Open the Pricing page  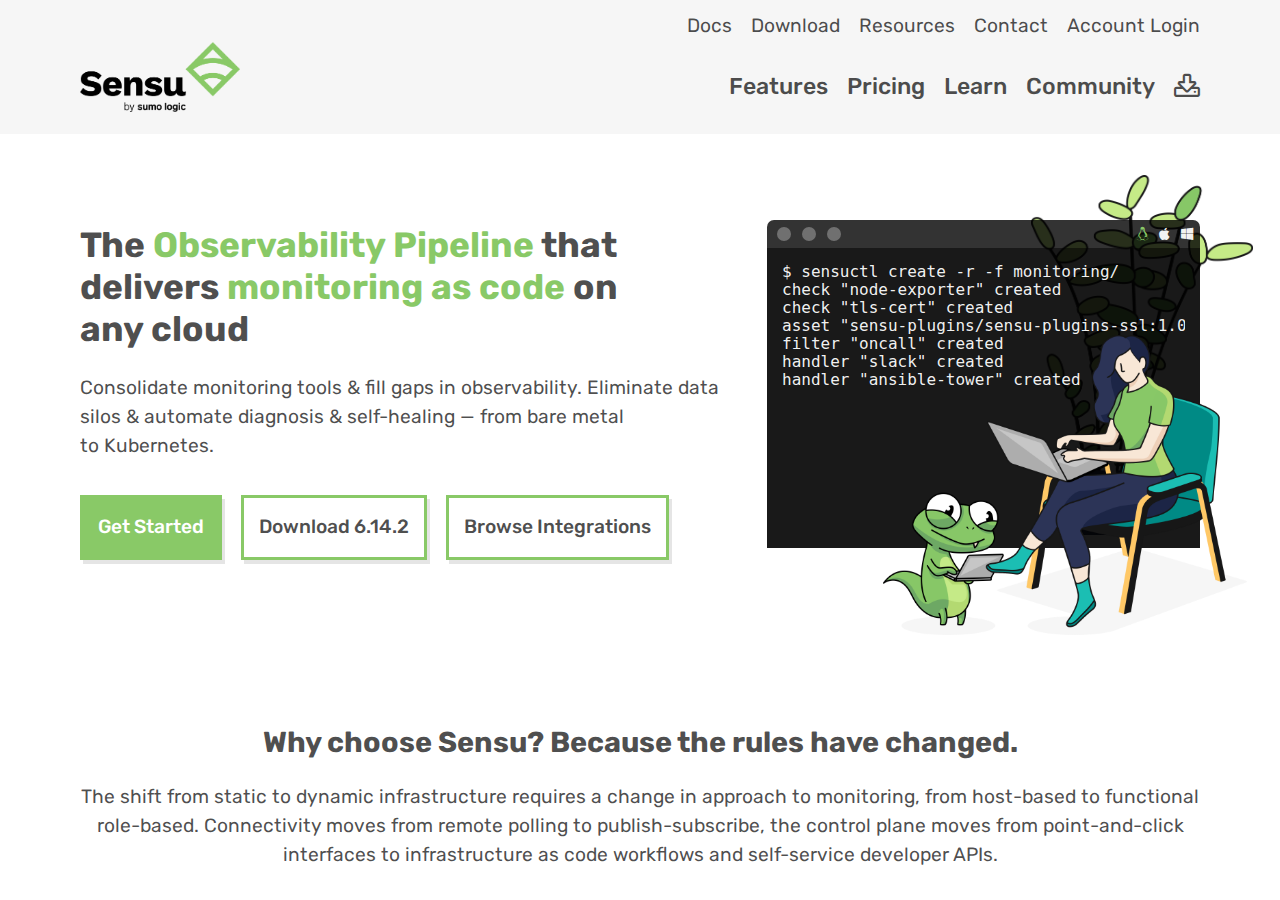[x=886, y=86]
